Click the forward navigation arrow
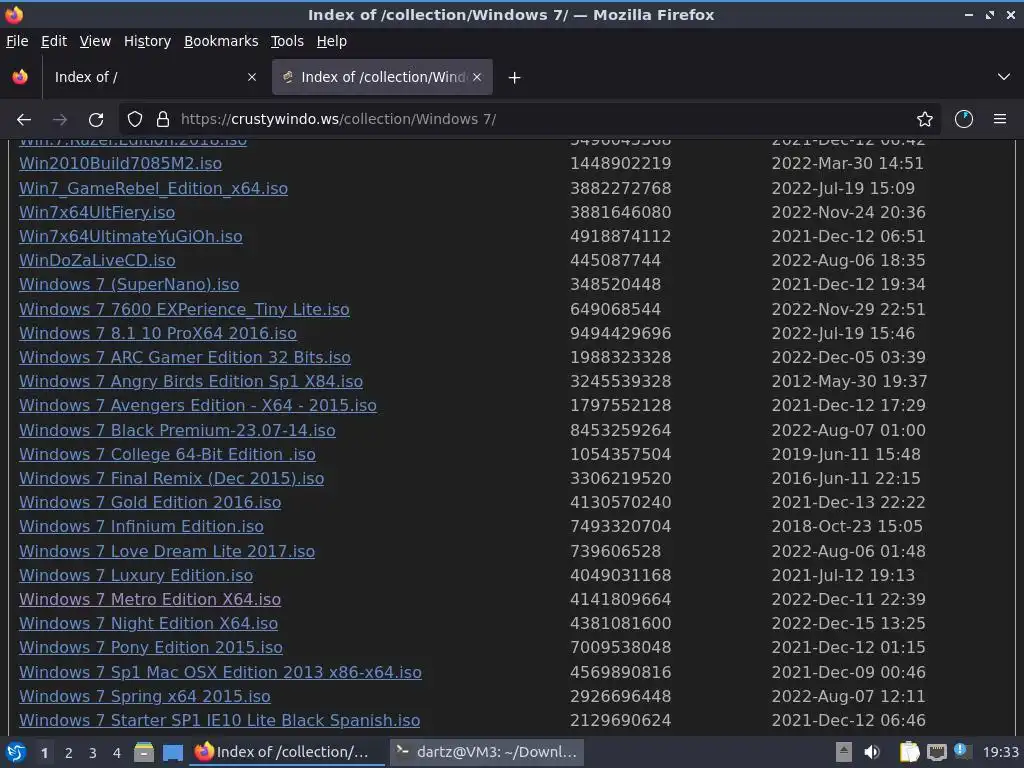 60,120
